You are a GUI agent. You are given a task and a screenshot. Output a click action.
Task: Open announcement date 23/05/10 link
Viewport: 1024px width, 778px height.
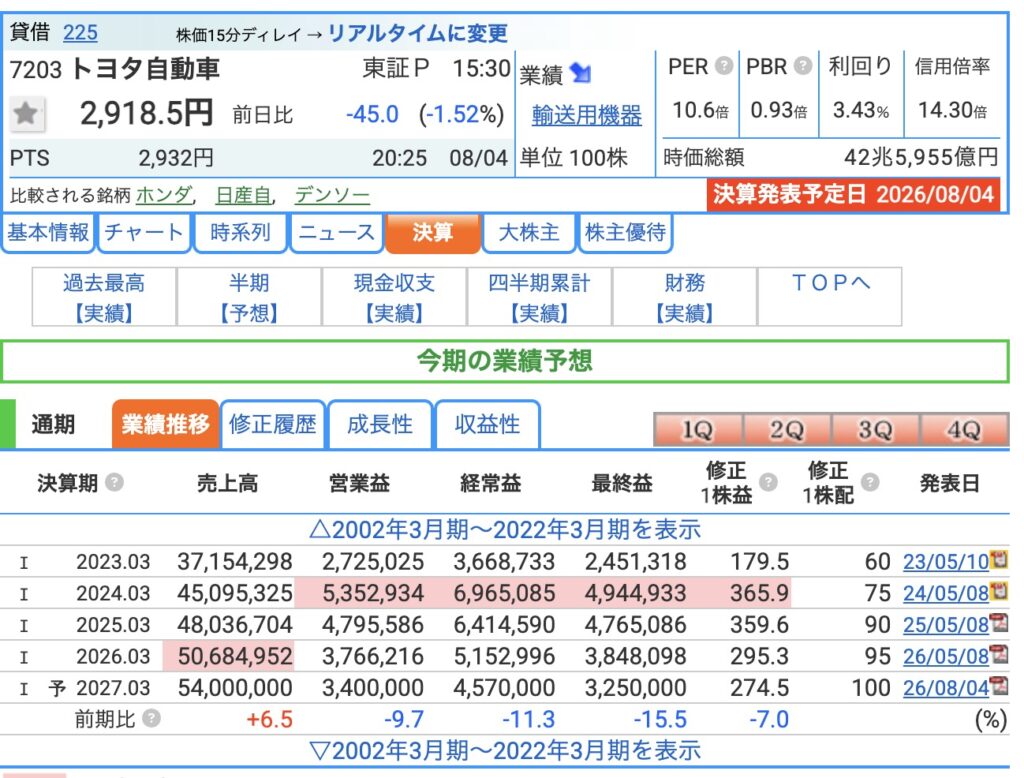(x=946, y=562)
